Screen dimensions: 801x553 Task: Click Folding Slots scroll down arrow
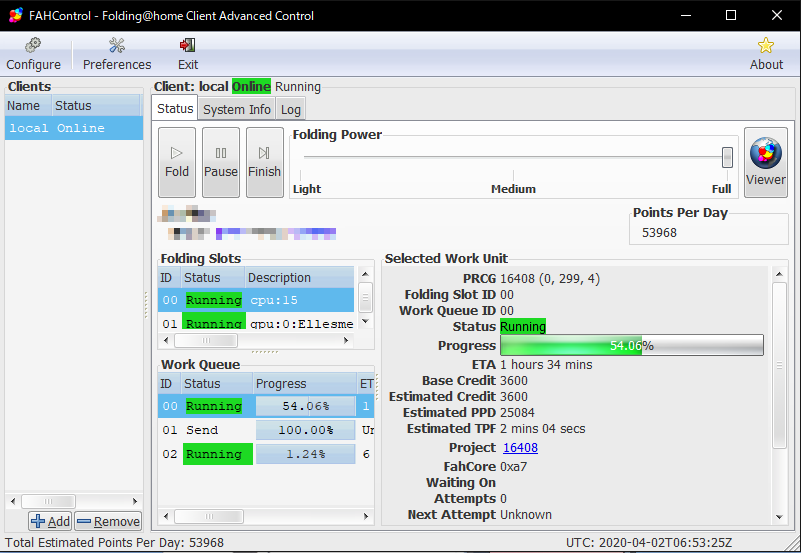[x=365, y=321]
